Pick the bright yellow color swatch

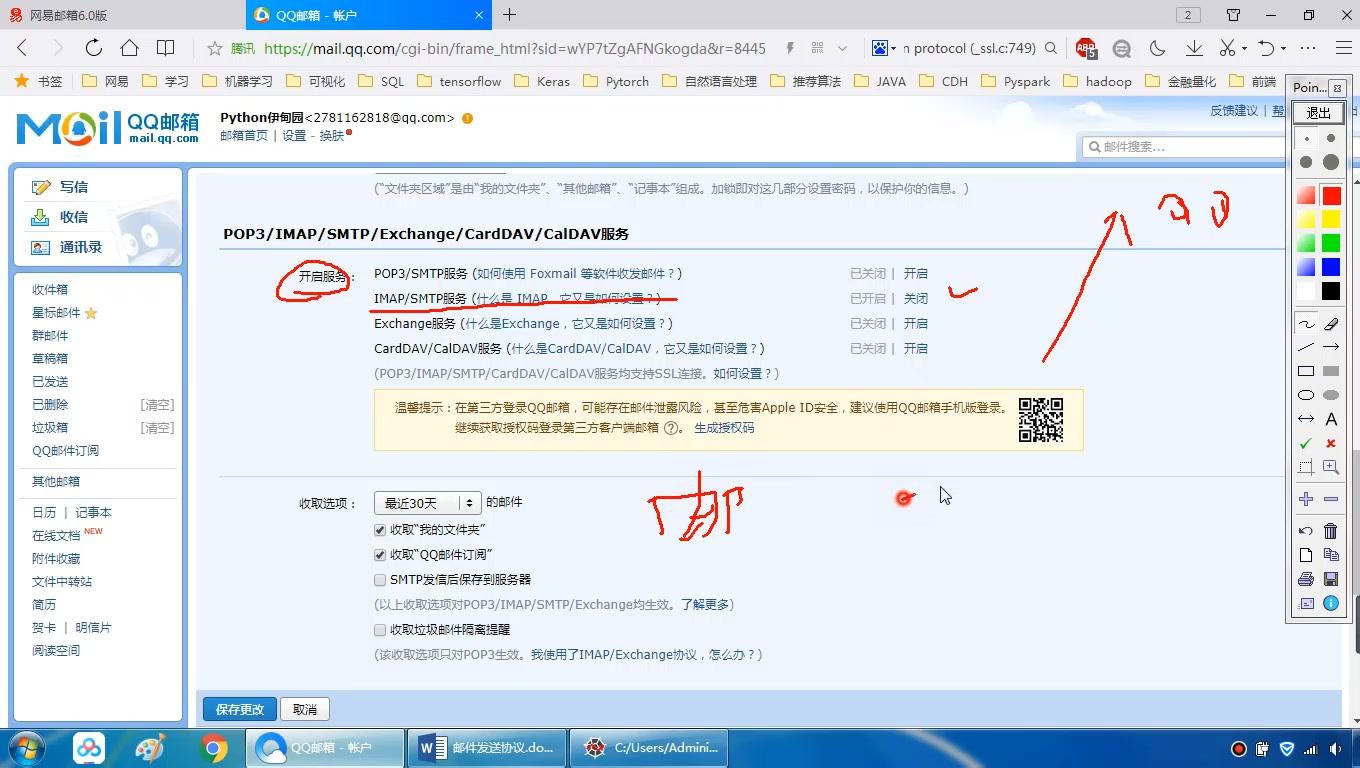tap(1331, 219)
